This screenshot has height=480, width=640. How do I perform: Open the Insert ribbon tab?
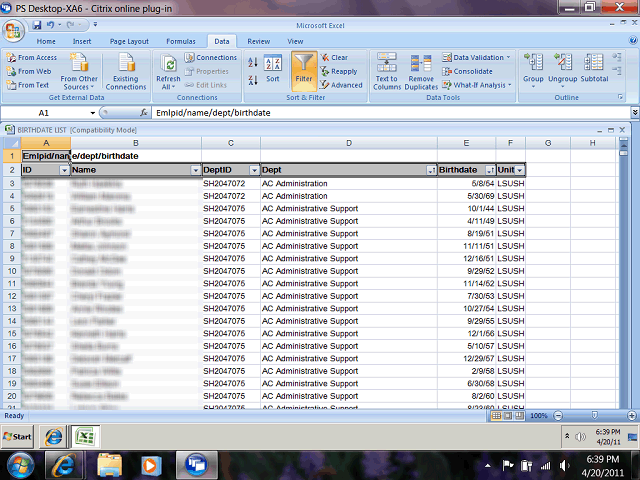pyautogui.click(x=82, y=41)
